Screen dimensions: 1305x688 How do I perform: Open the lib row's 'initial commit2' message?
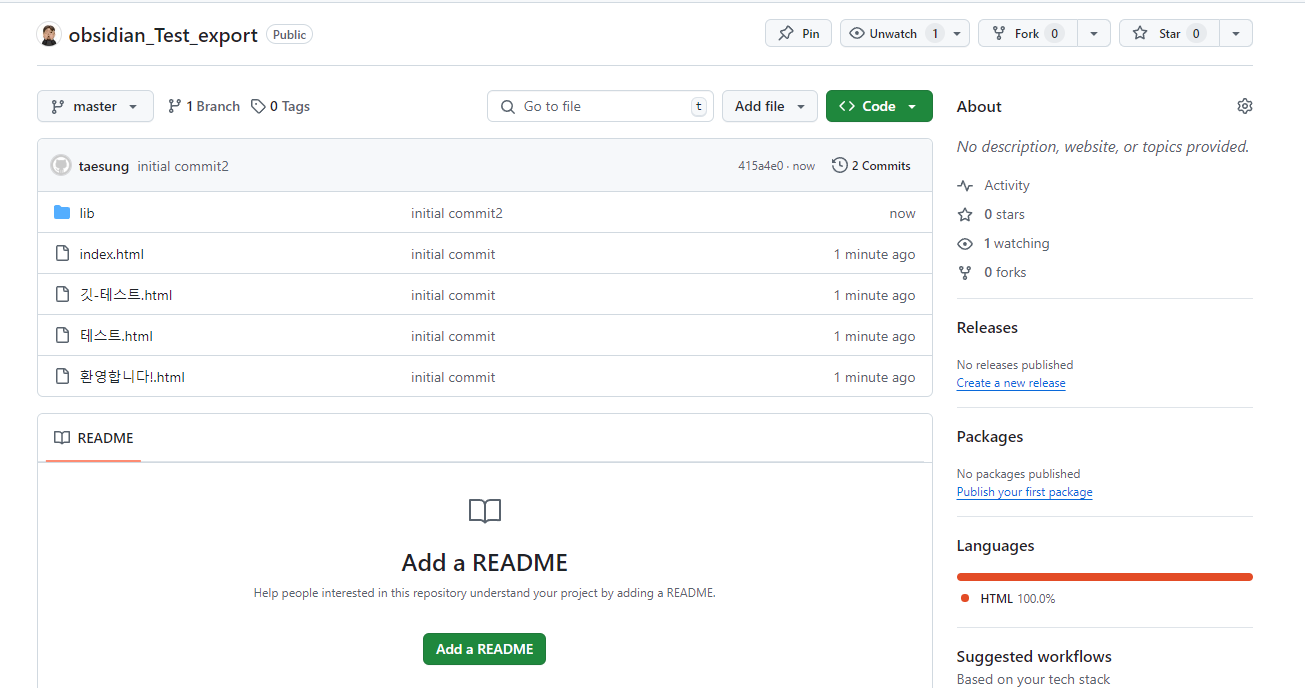[457, 213]
